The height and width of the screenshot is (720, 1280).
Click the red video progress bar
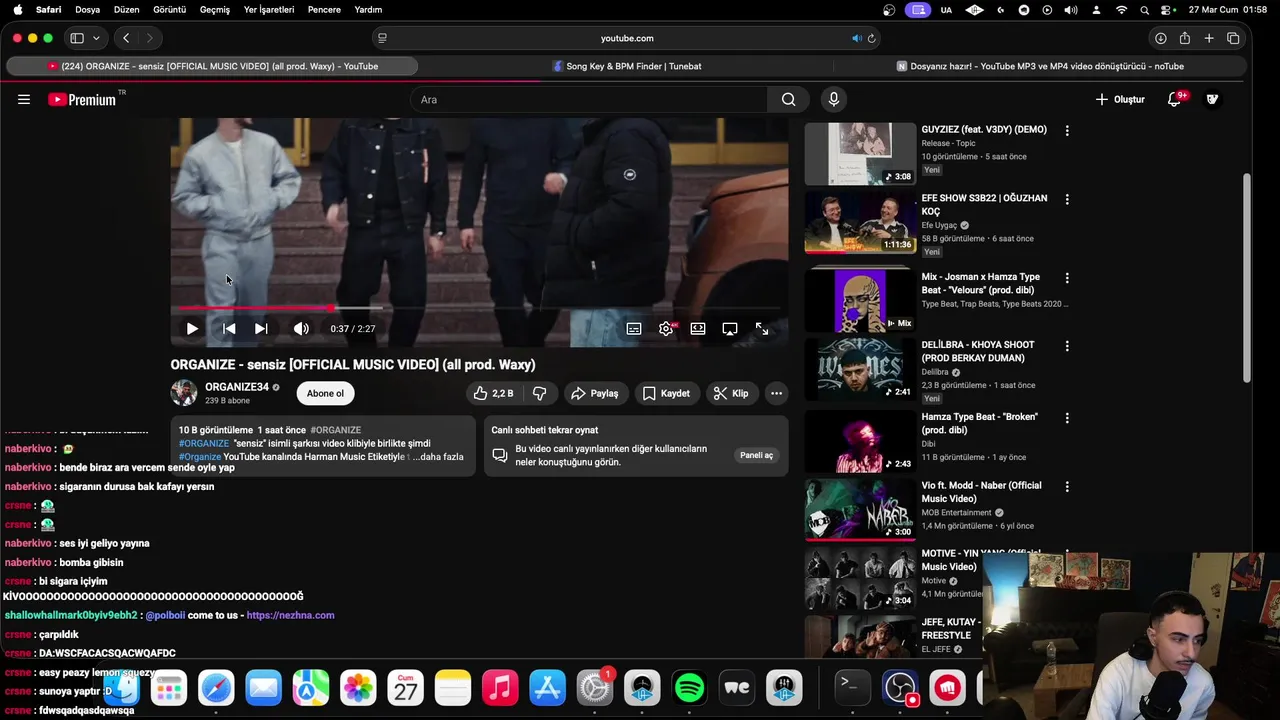(x=479, y=308)
